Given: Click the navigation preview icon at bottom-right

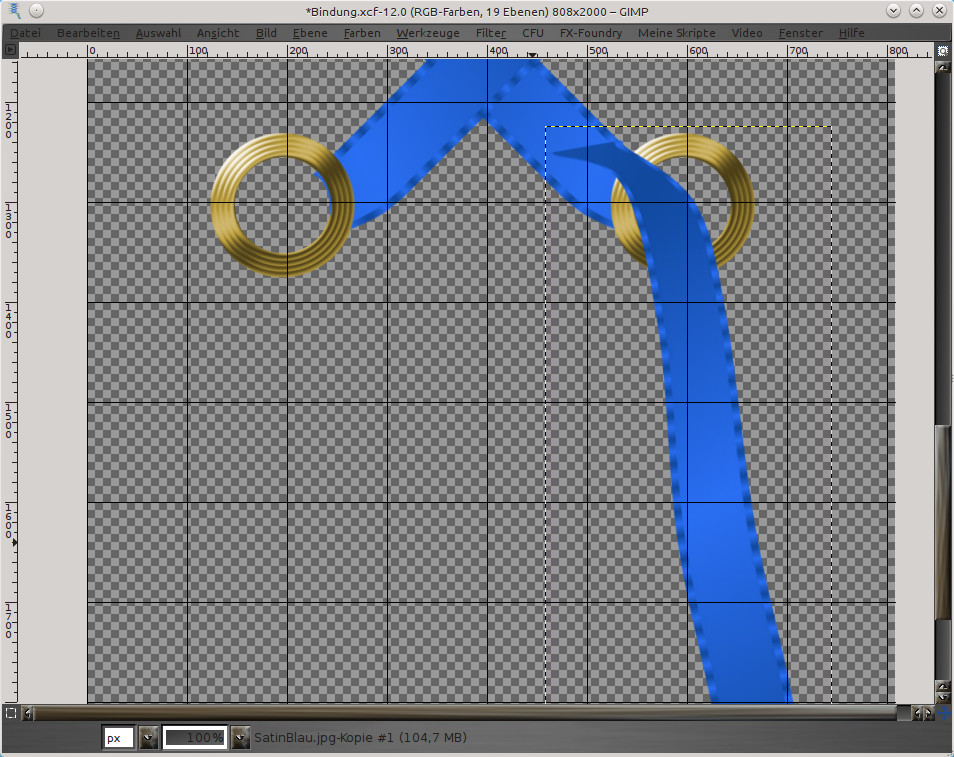Looking at the screenshot, I should (942, 713).
